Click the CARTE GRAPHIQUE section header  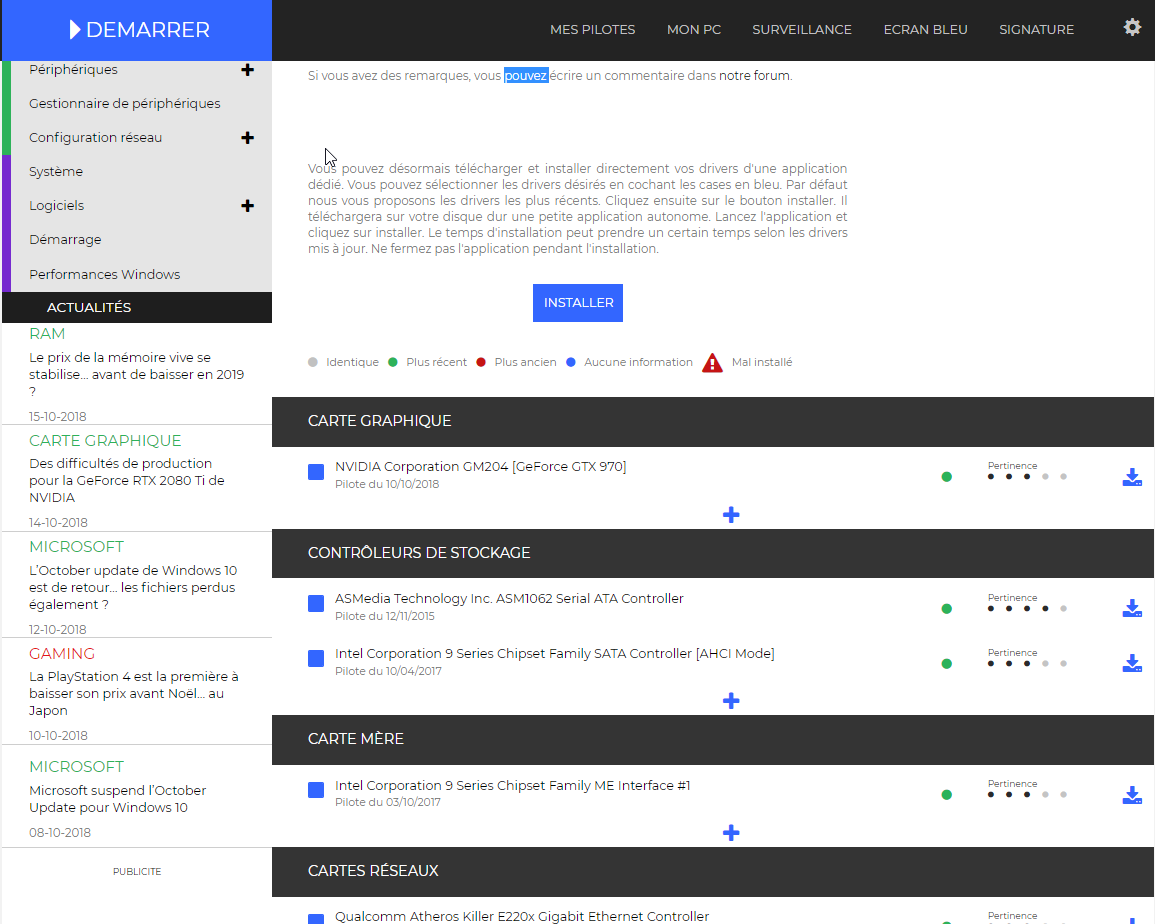(712, 421)
